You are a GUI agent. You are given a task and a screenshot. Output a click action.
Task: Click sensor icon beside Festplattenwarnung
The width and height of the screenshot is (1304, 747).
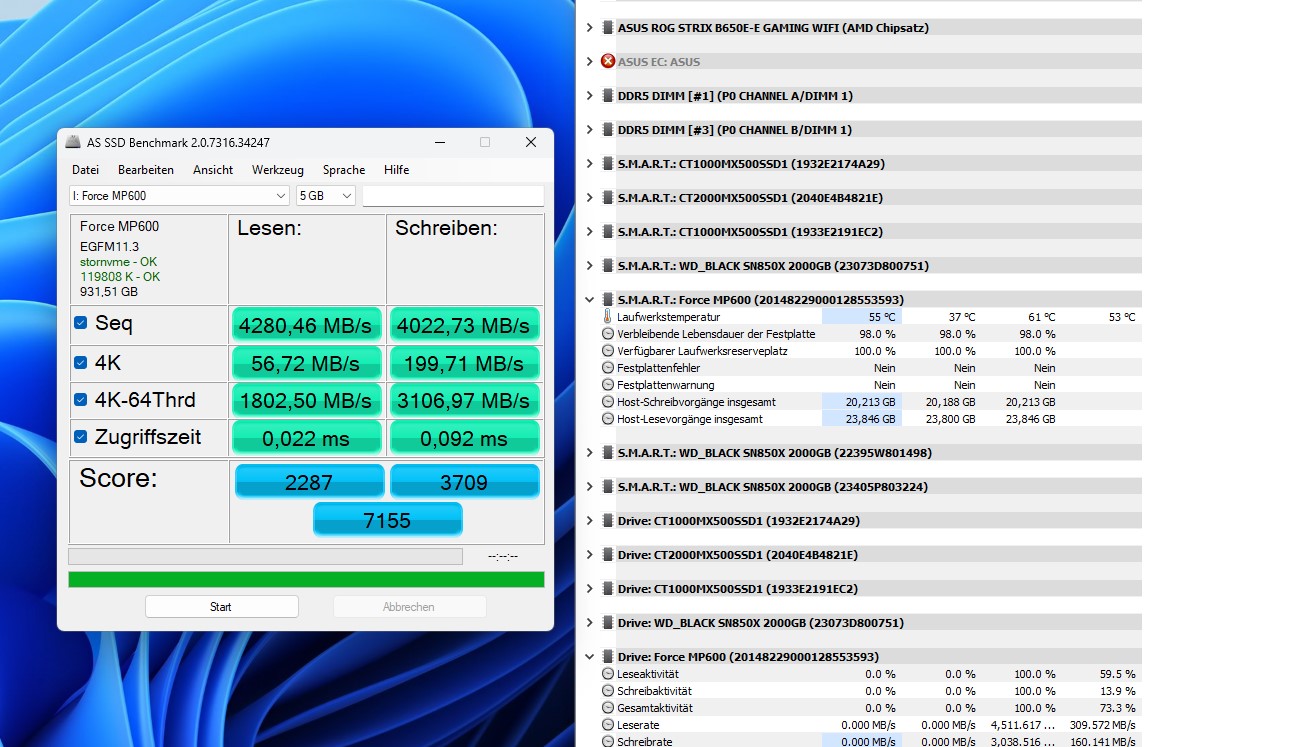tap(608, 385)
